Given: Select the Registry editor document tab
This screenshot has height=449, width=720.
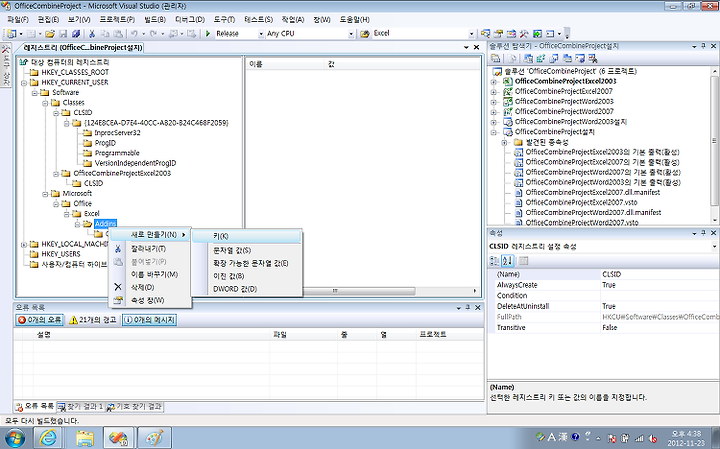Looking at the screenshot, I should click(83, 48).
